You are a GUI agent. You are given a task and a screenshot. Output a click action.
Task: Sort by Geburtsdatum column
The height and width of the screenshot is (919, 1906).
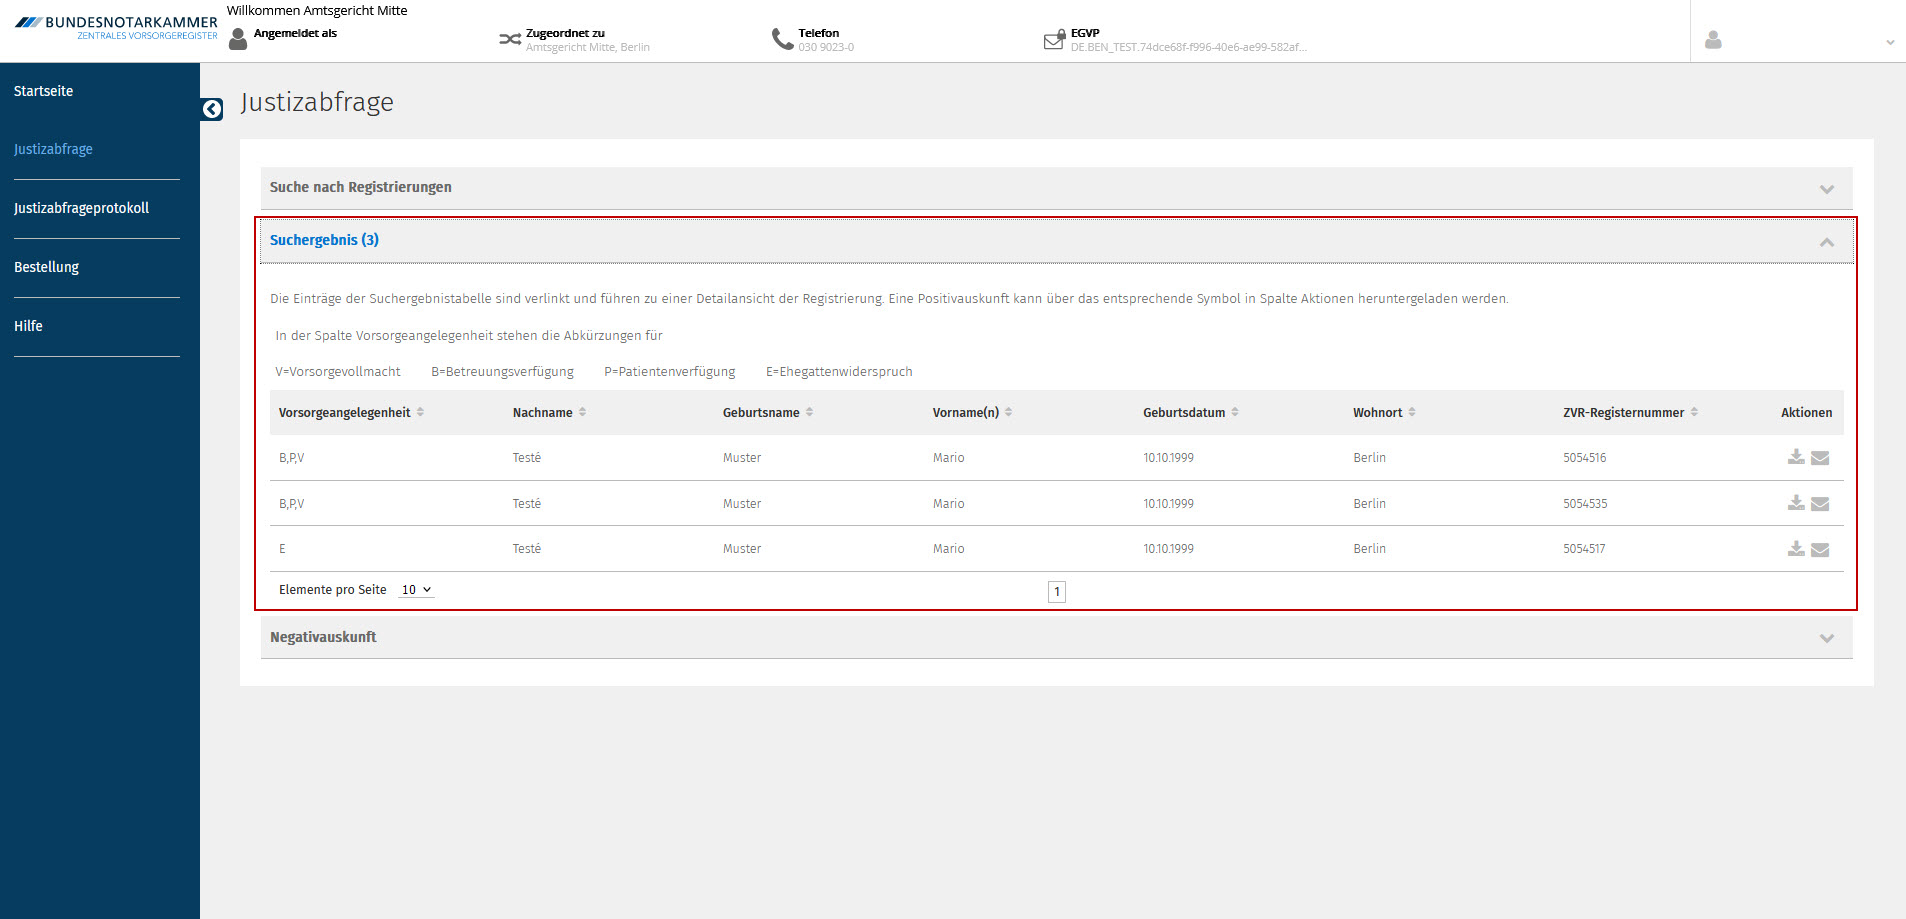[x=1235, y=412]
